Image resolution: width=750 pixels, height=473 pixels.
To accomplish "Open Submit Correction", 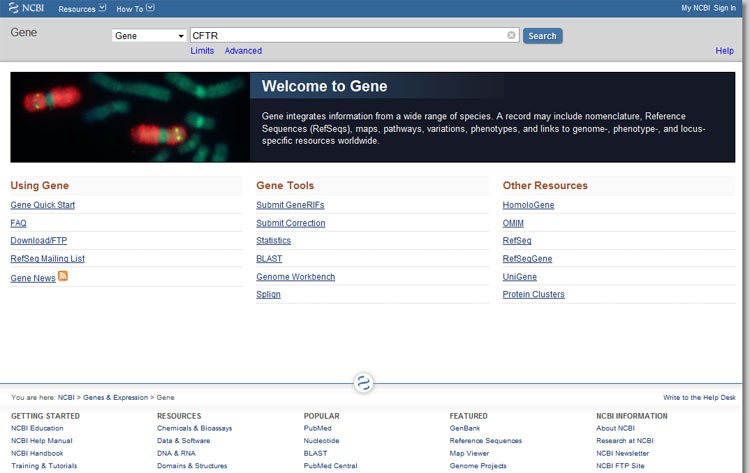I will pyautogui.click(x=290, y=223).
